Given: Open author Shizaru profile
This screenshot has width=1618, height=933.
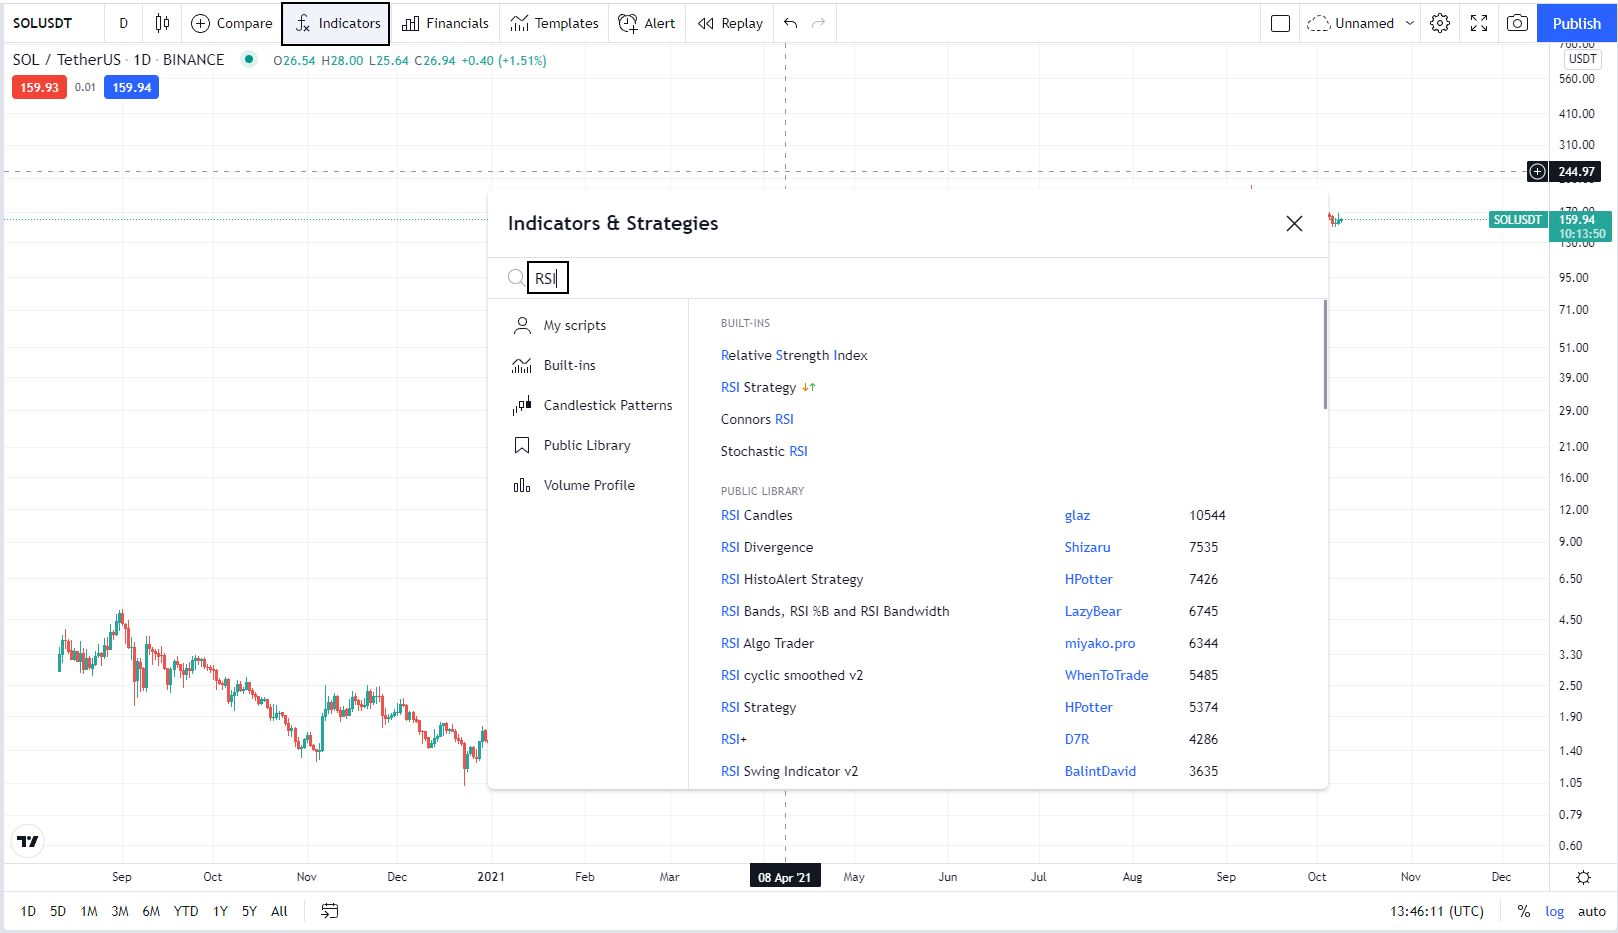Looking at the screenshot, I should coord(1087,547).
